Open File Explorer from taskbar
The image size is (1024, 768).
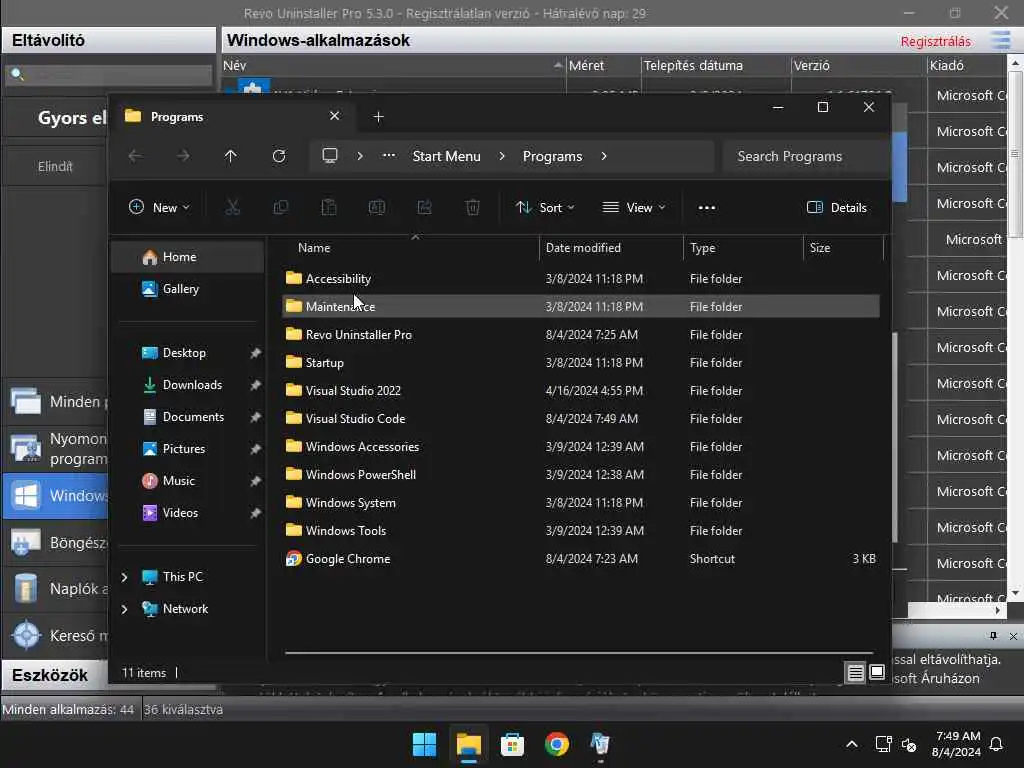tap(469, 744)
